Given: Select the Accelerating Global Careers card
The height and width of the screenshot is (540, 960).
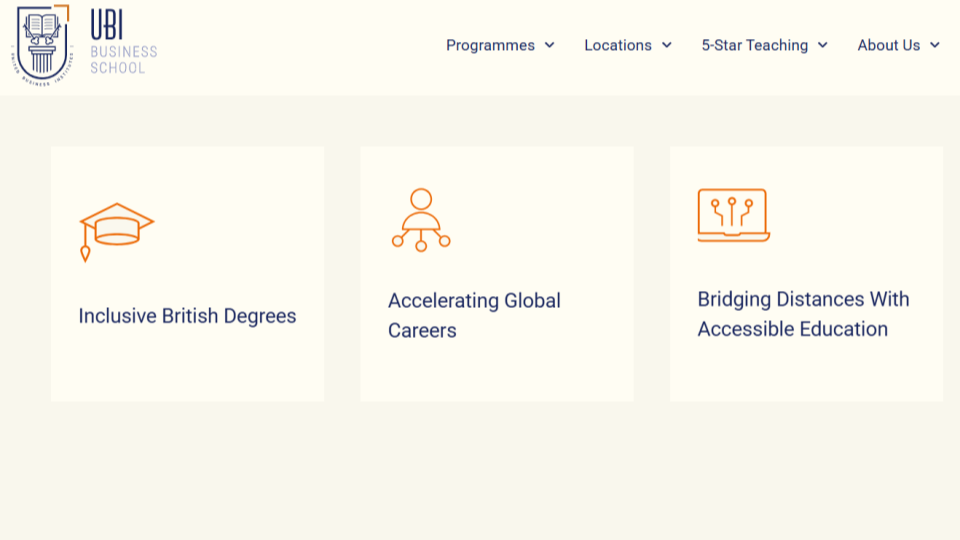Looking at the screenshot, I should (x=497, y=274).
